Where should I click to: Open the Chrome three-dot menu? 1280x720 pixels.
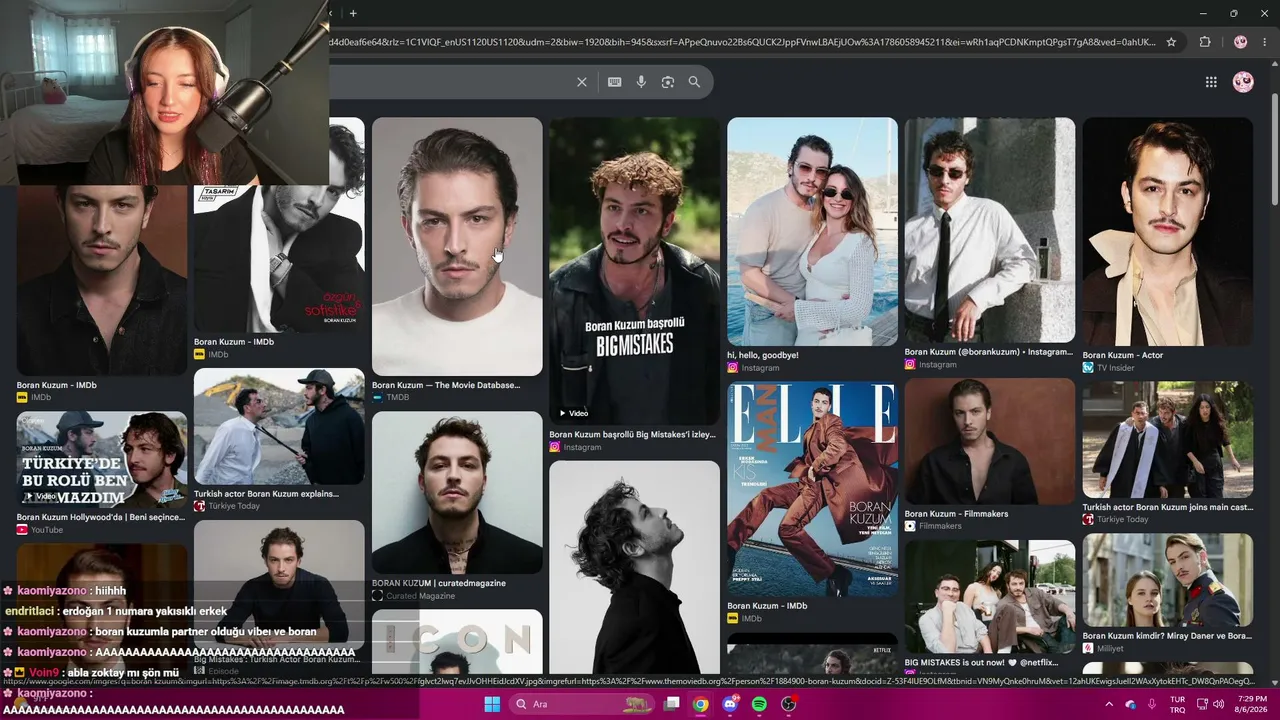coord(1265,42)
